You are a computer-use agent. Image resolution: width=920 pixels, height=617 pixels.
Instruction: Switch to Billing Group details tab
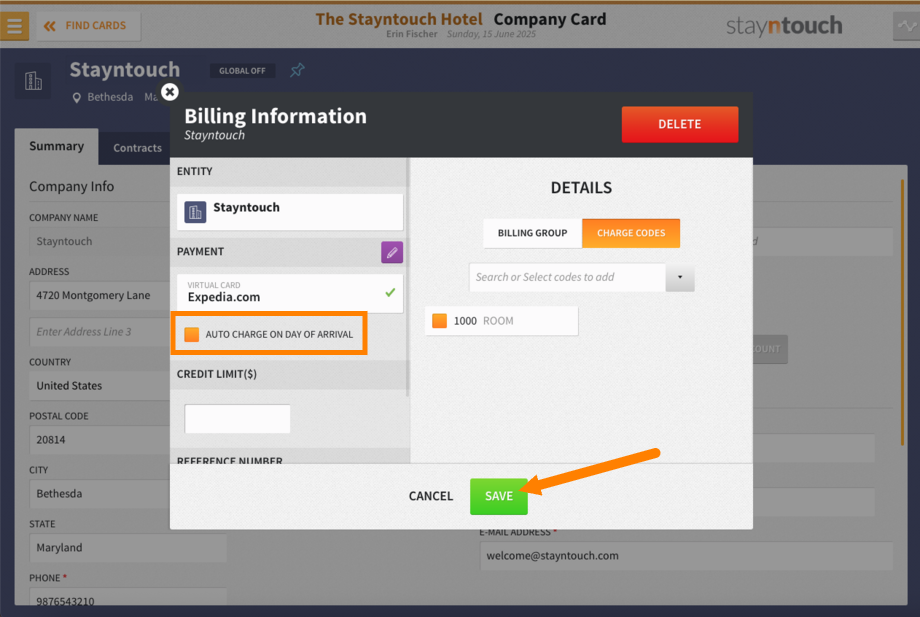(532, 233)
